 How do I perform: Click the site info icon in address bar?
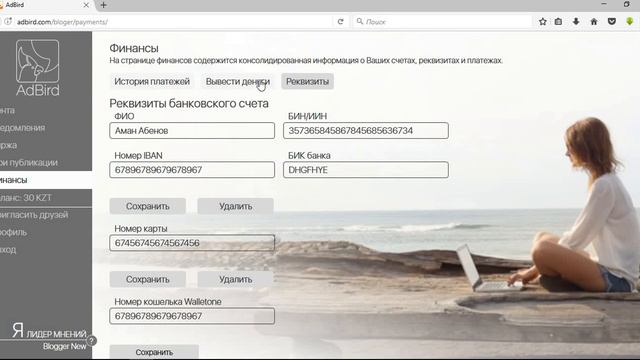point(7,22)
